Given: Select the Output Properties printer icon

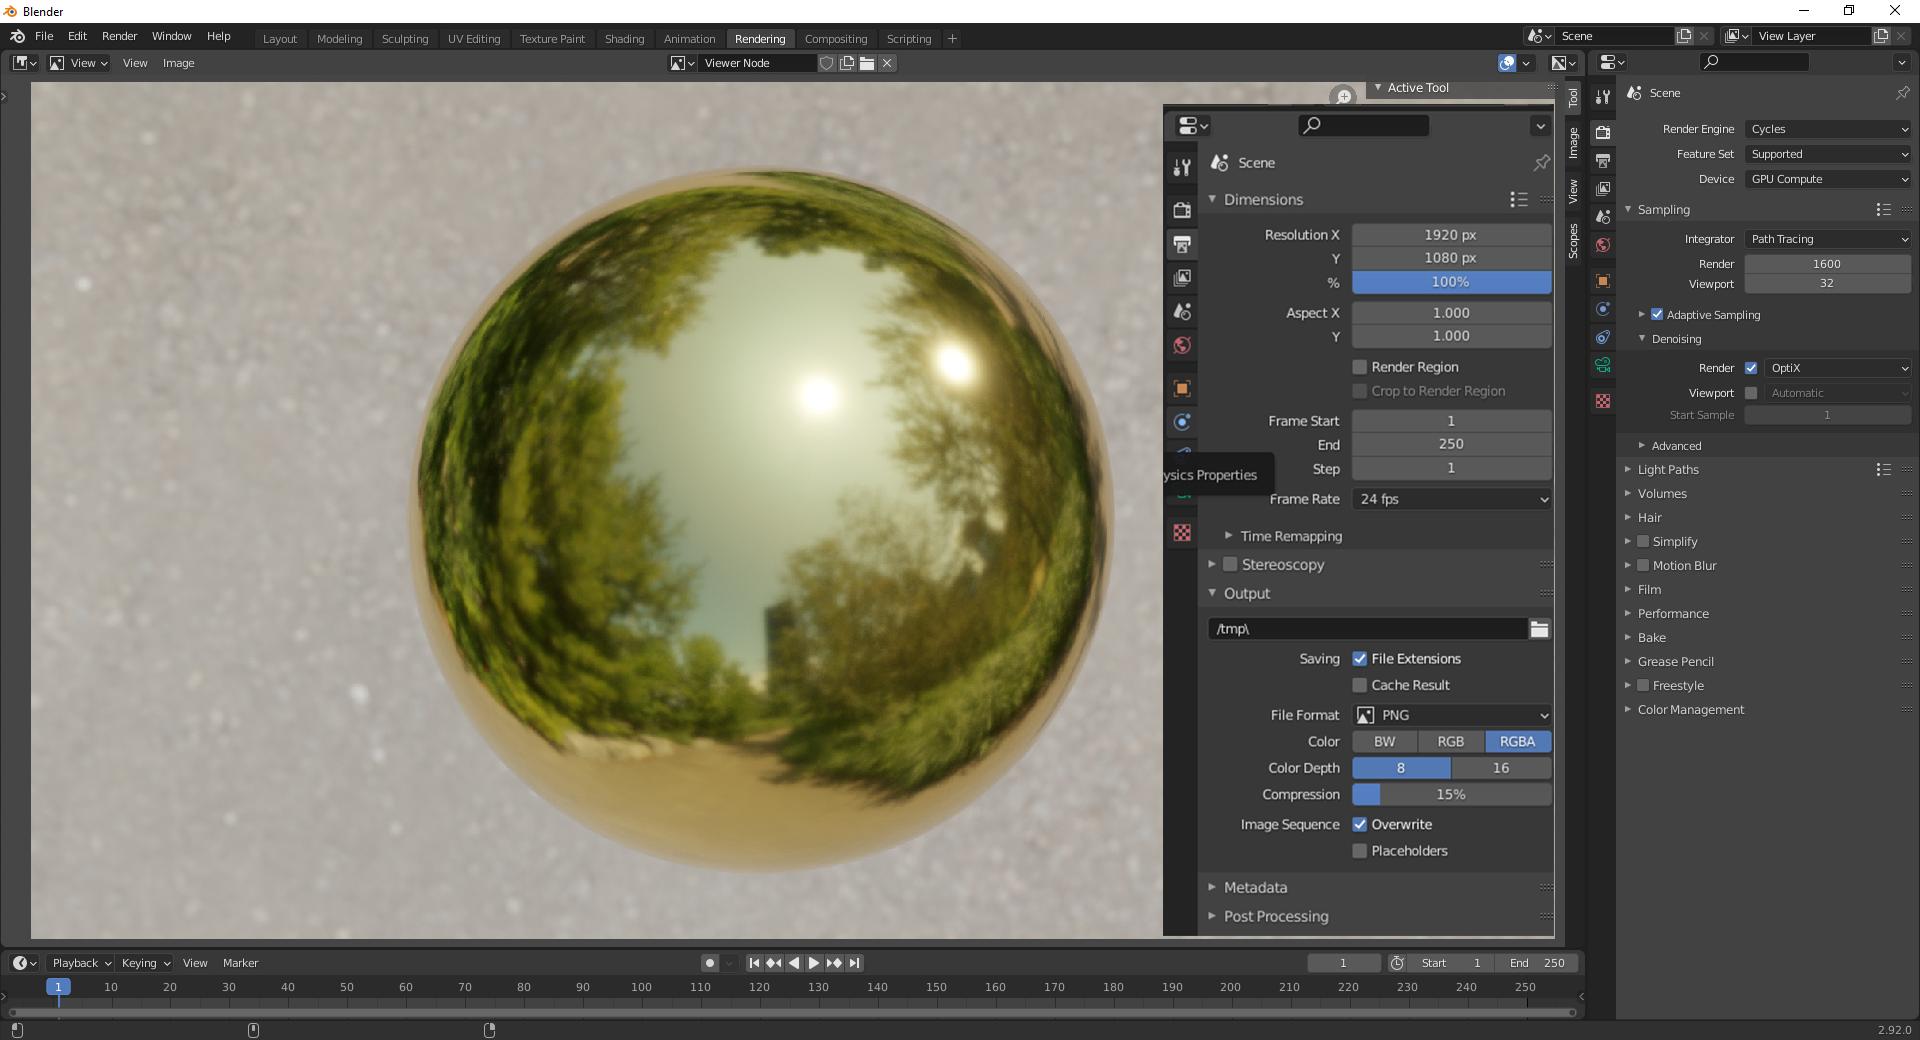Looking at the screenshot, I should pos(1181,244).
